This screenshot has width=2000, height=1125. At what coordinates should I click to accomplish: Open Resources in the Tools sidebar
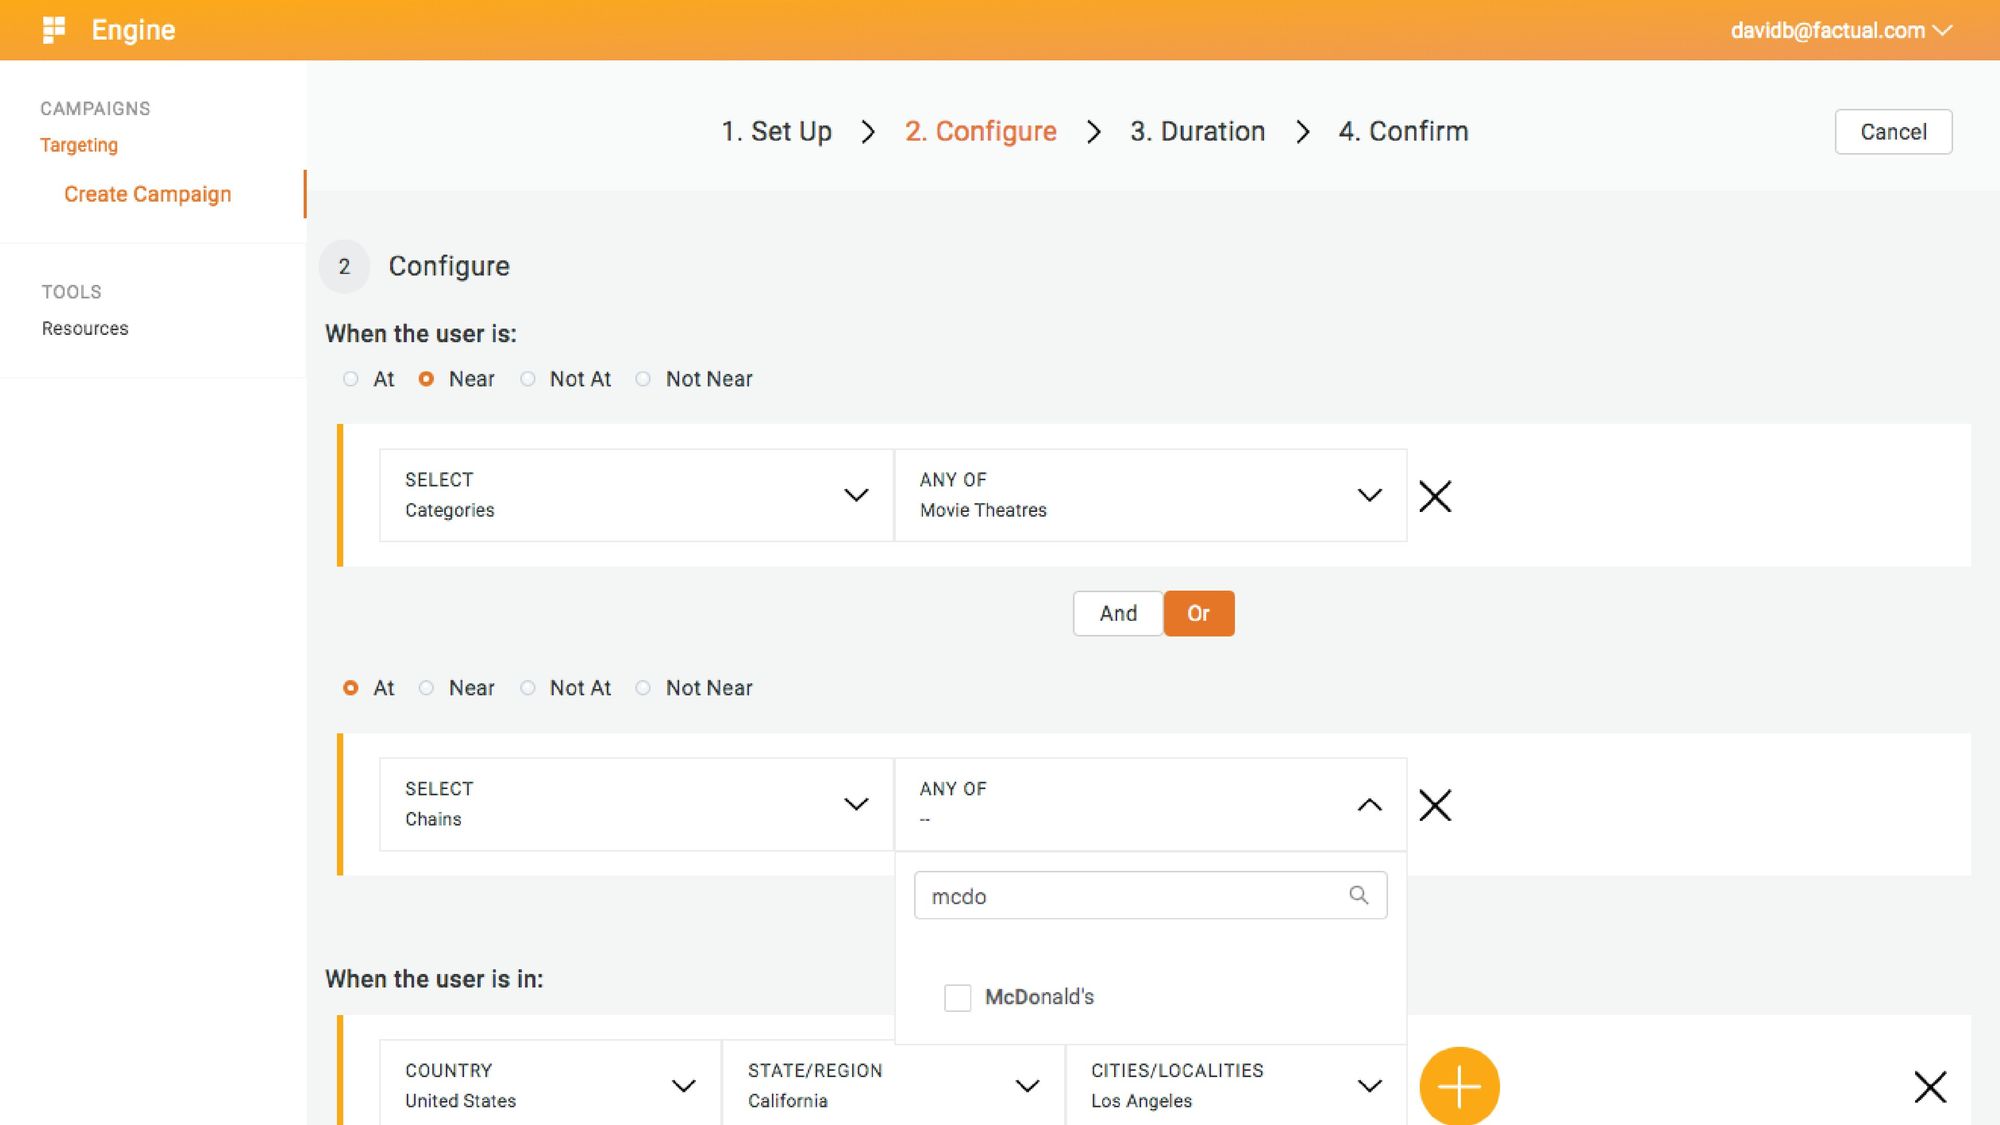coord(85,328)
